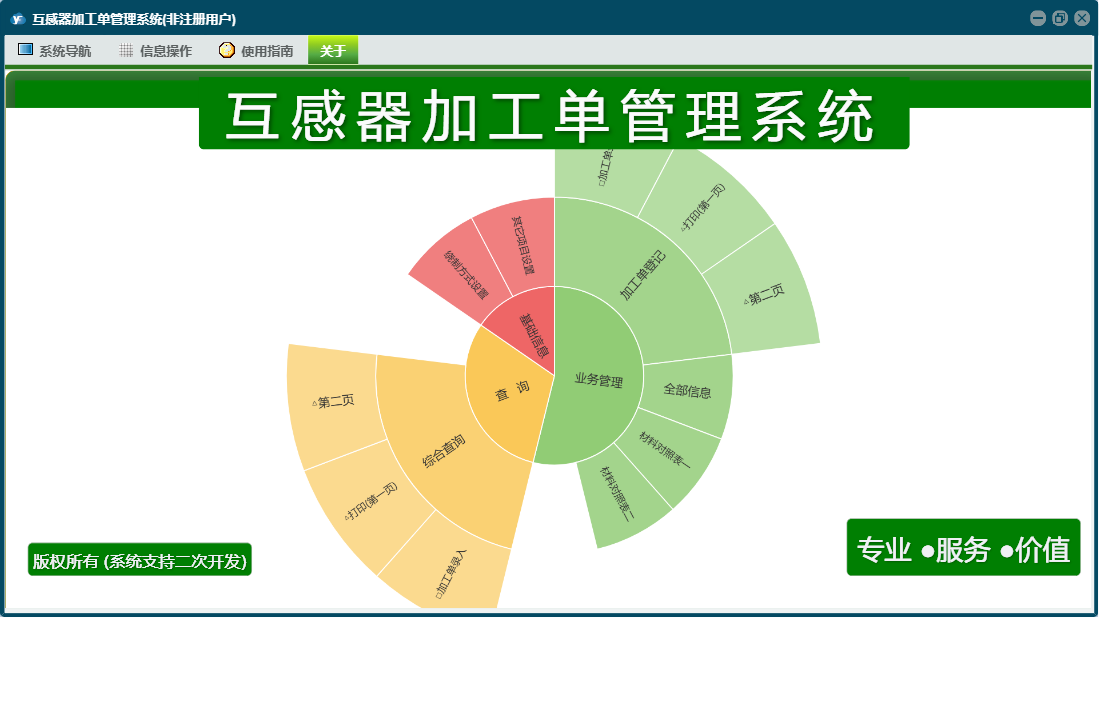Click the 版权所有 (系统支持二次开发) label

point(139,560)
